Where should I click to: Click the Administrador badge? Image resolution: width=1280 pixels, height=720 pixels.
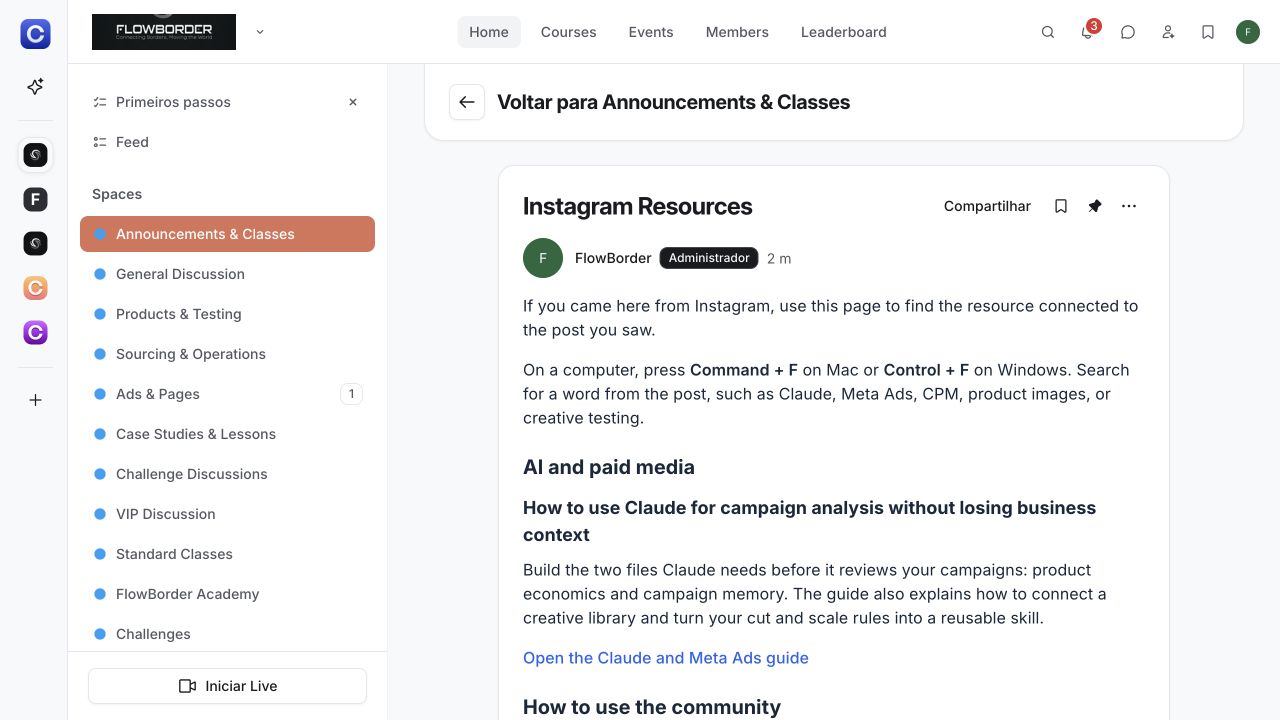point(709,258)
